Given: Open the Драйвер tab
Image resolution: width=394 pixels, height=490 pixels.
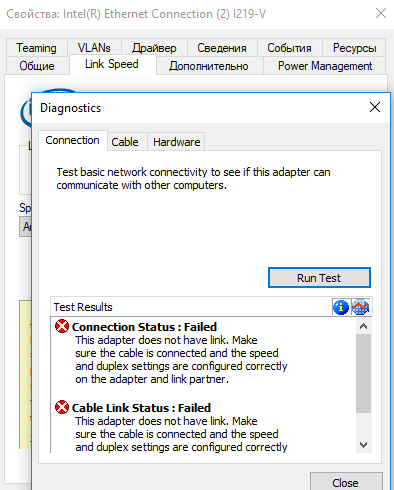Looking at the screenshot, I should [x=154, y=48].
